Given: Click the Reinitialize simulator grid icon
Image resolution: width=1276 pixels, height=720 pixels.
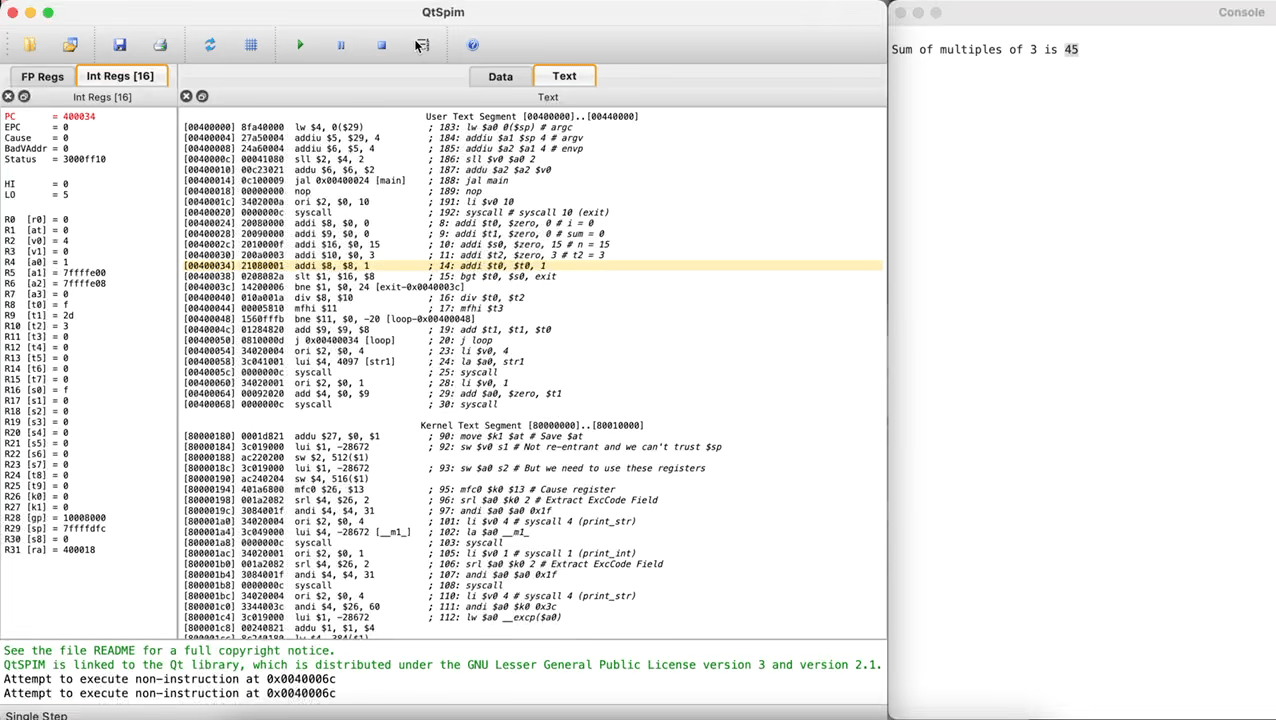Looking at the screenshot, I should [x=251, y=45].
